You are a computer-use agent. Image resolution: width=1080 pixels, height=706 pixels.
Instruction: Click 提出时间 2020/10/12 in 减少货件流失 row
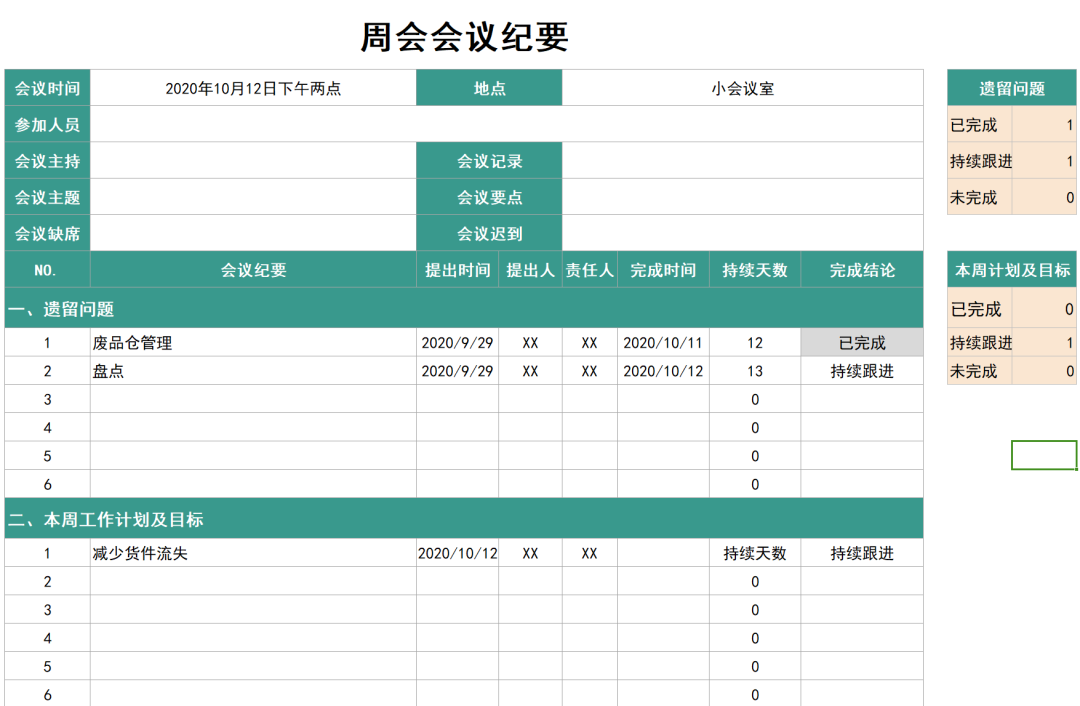[x=457, y=553]
